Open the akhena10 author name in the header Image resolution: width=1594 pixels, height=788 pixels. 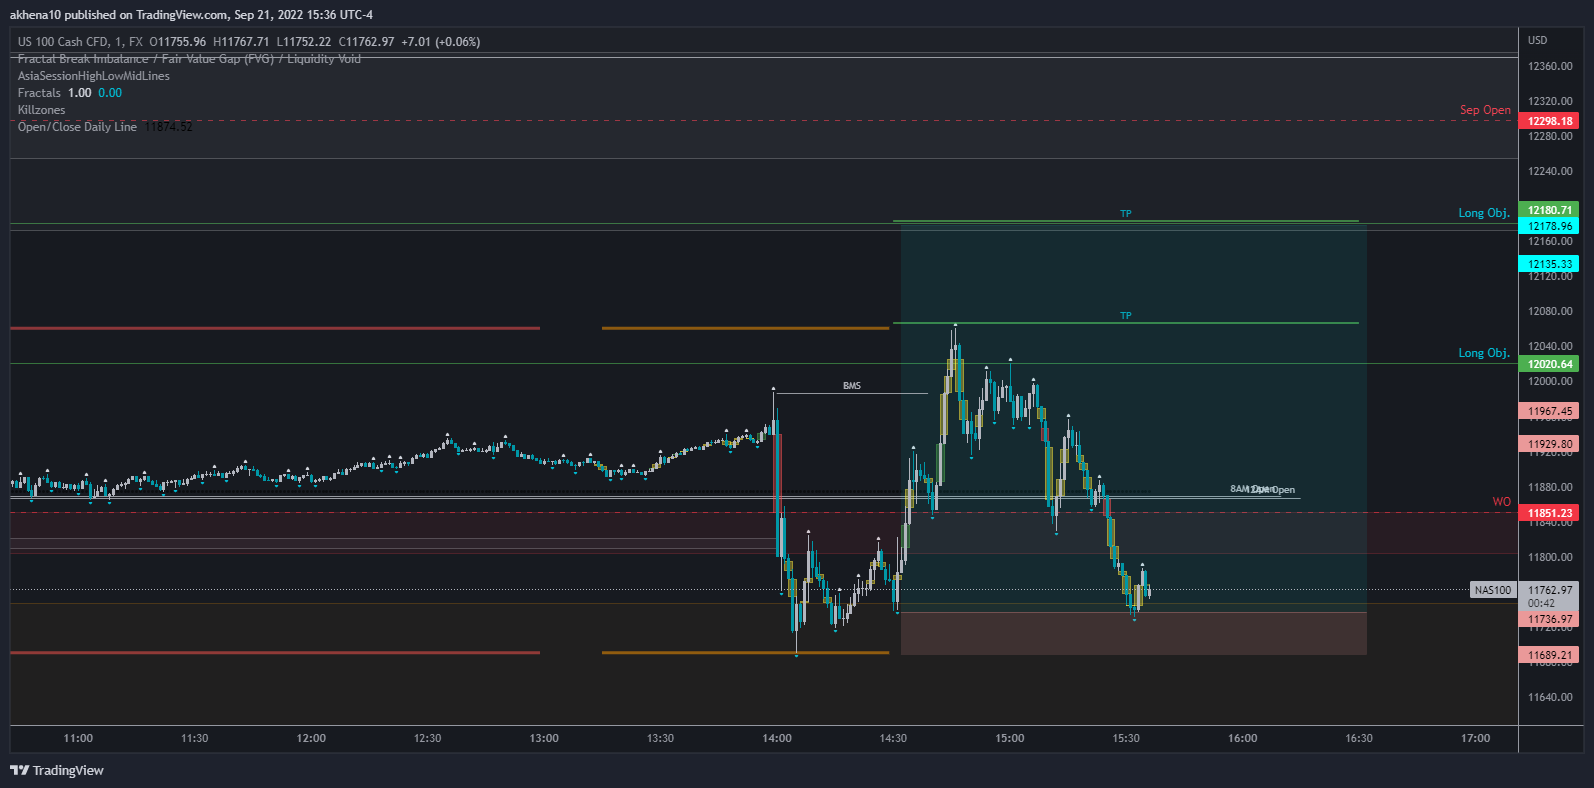click(35, 15)
